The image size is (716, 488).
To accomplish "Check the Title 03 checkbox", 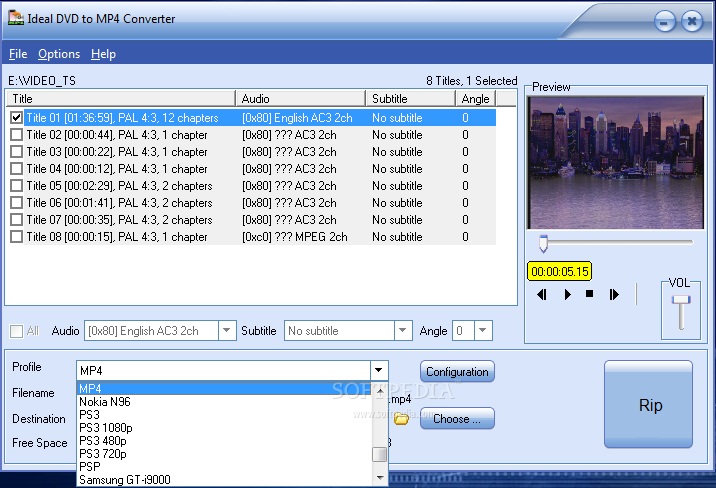I will (16, 152).
